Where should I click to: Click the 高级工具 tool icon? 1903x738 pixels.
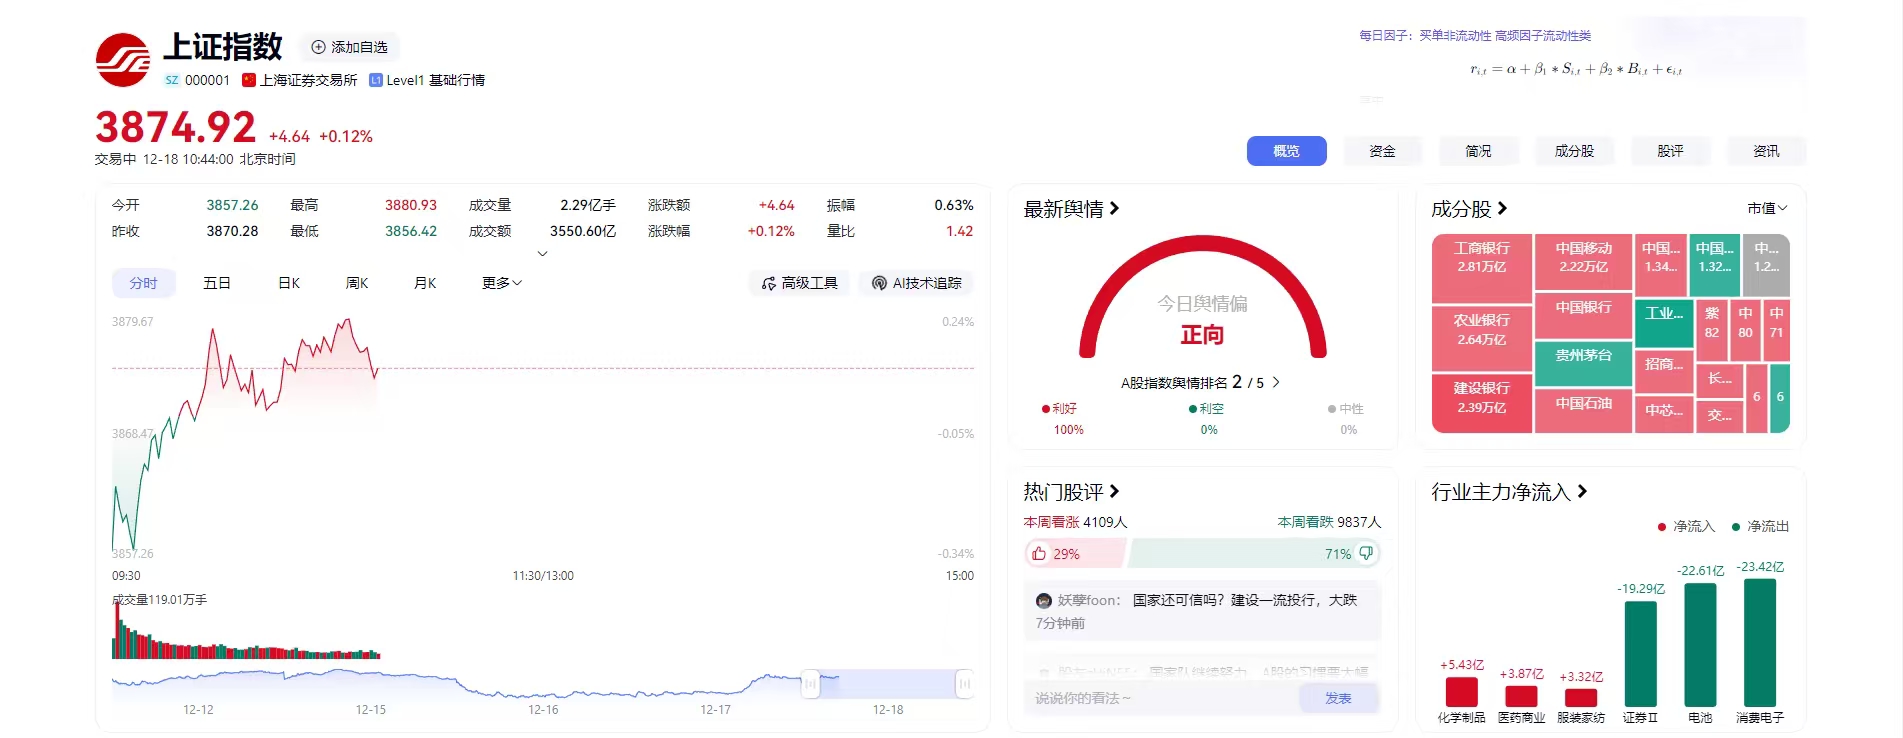(768, 283)
